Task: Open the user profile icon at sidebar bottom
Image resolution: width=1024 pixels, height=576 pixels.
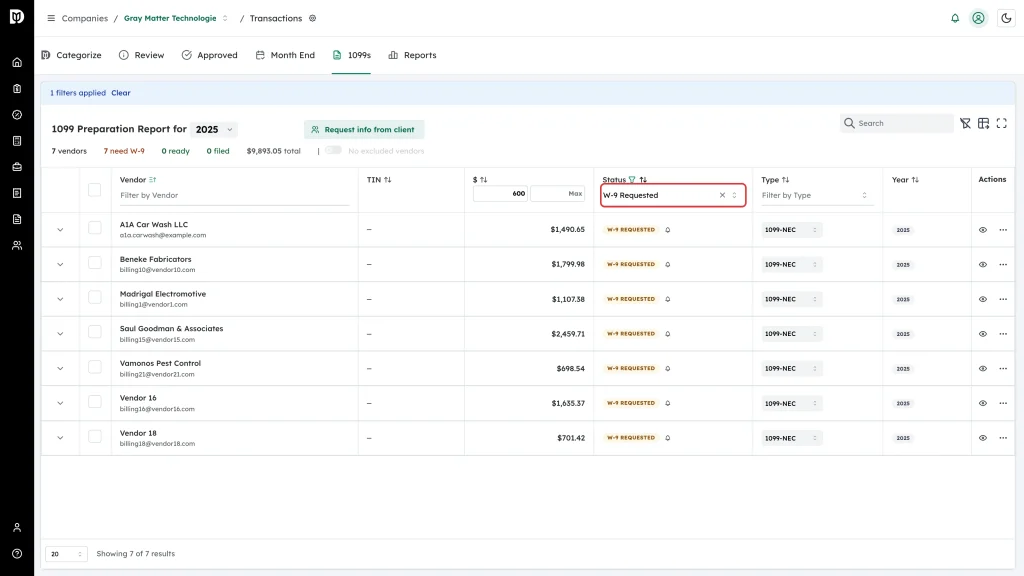Action: (x=17, y=528)
